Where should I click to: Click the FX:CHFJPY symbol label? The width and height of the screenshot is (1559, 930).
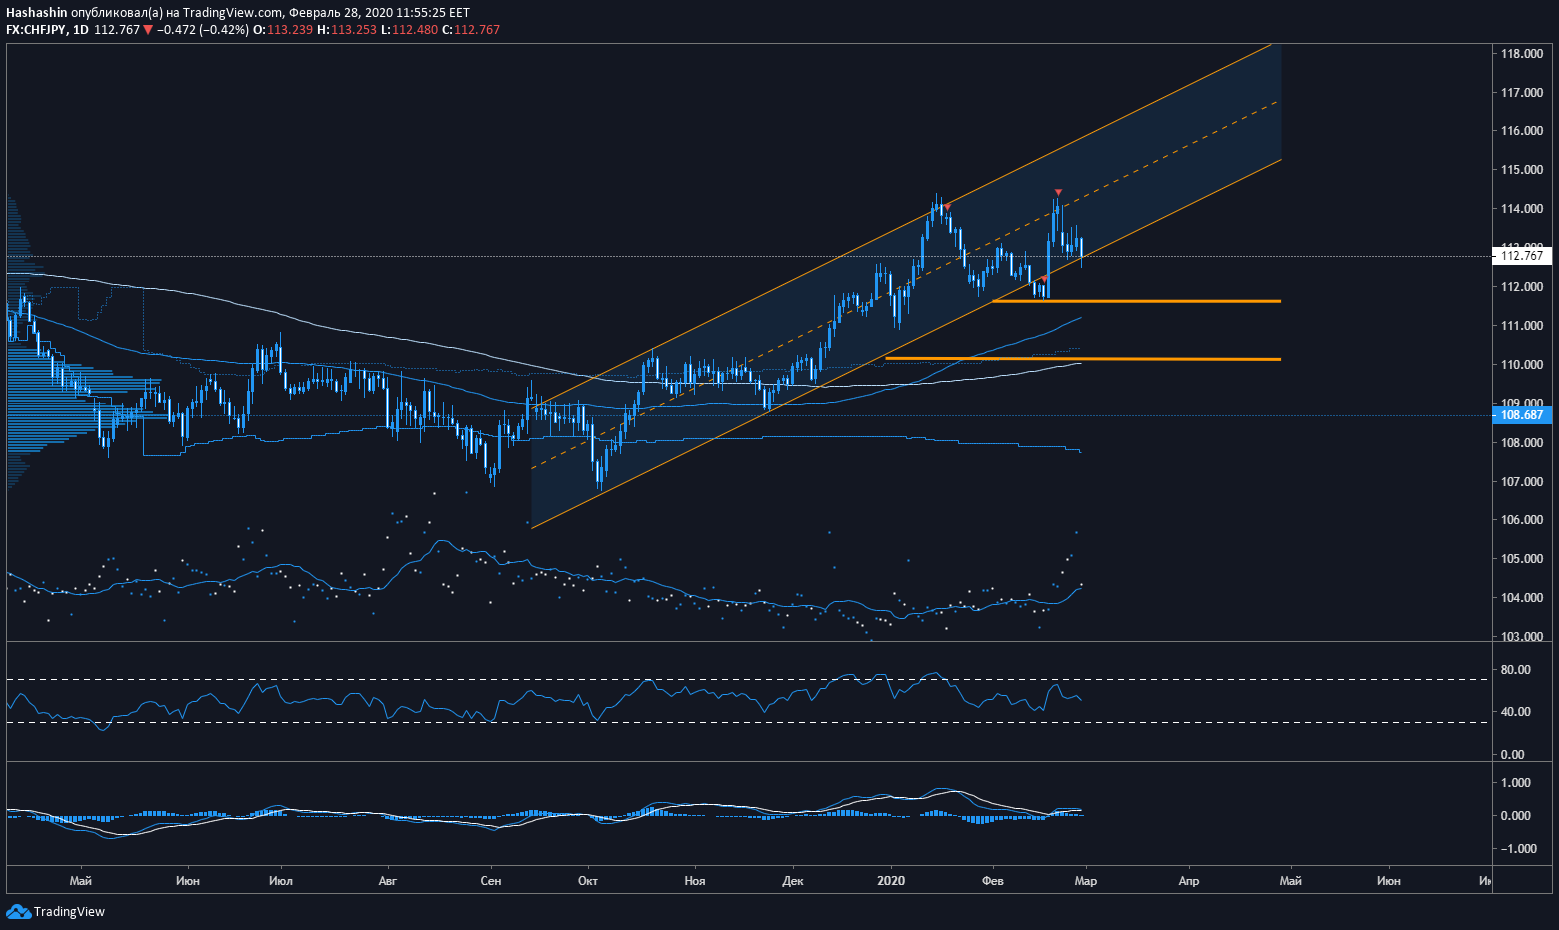(37, 30)
